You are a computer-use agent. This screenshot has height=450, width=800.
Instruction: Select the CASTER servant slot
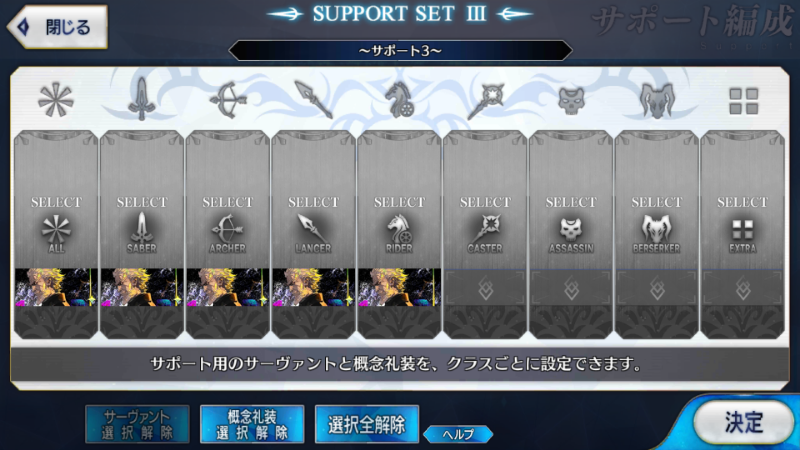(485, 200)
